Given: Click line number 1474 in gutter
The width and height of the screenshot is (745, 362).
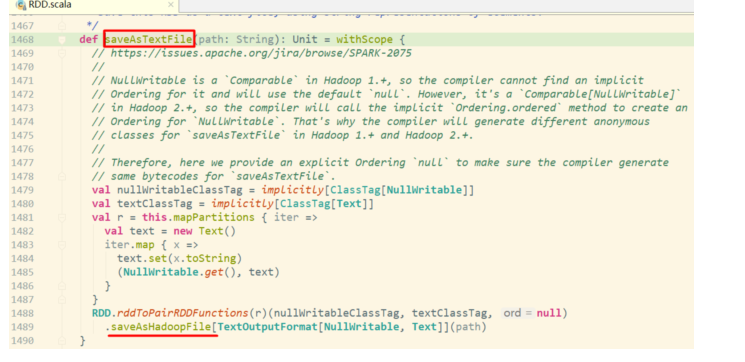Looking at the screenshot, I should coord(23,122).
